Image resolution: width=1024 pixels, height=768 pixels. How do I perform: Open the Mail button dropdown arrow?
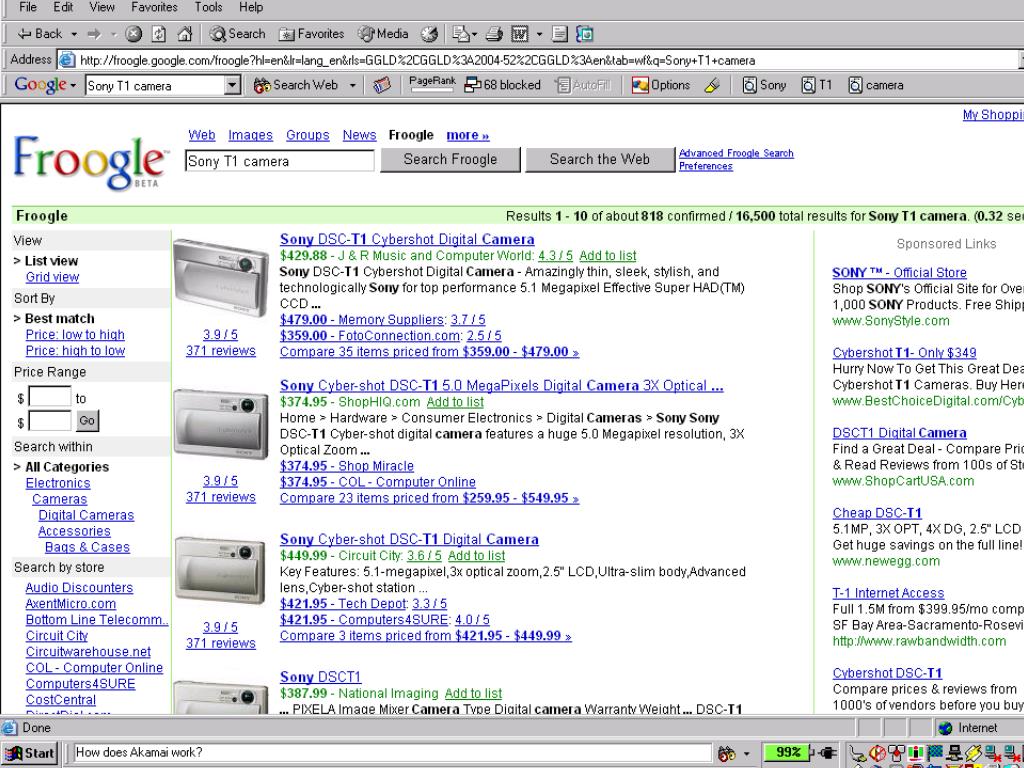(x=474, y=34)
